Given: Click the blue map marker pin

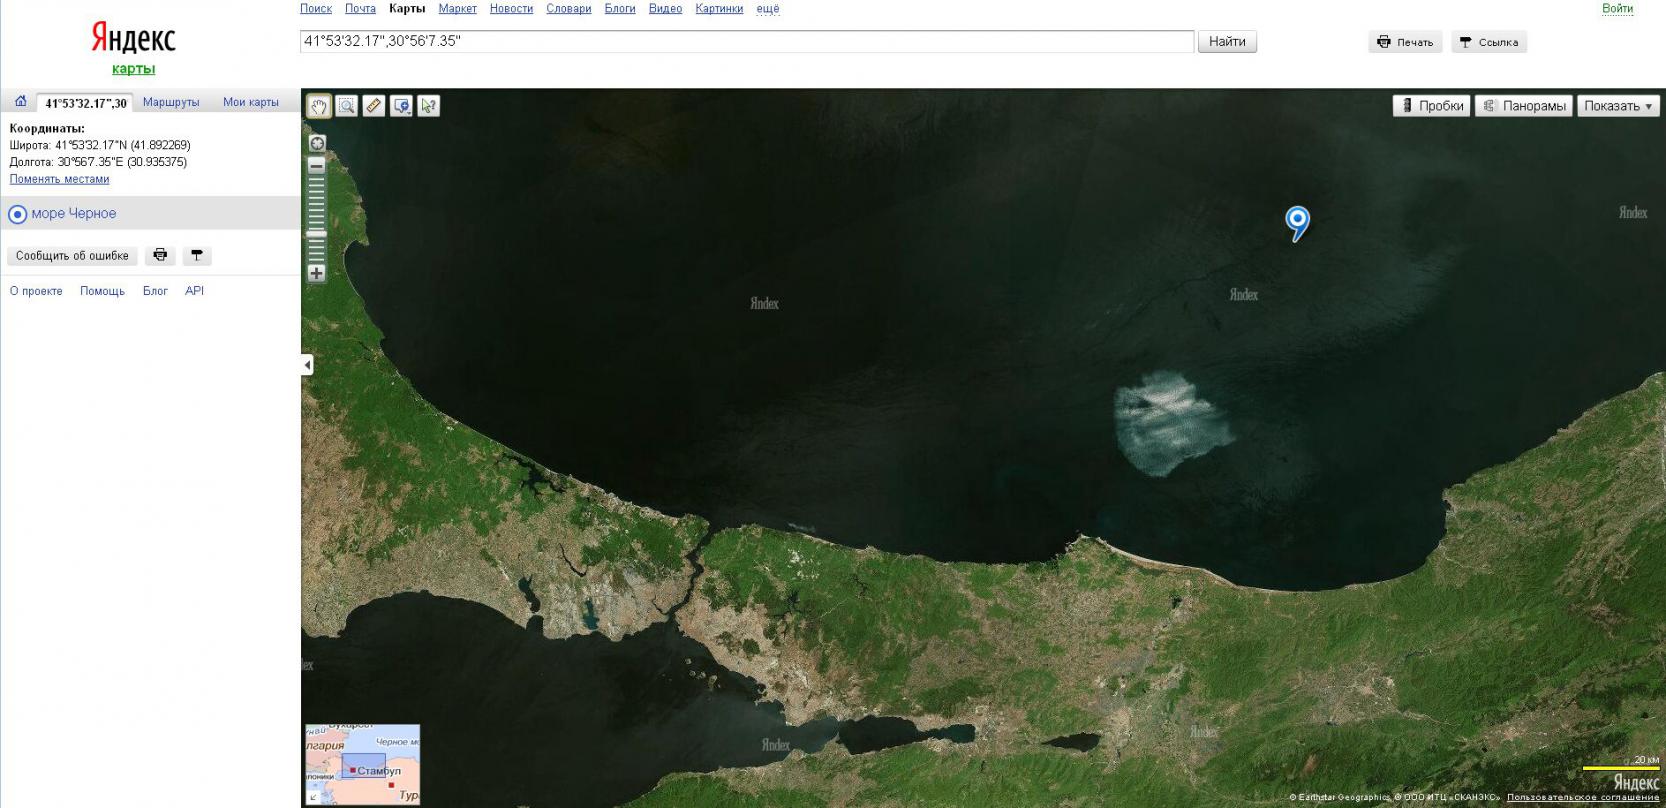Looking at the screenshot, I should point(1297,222).
